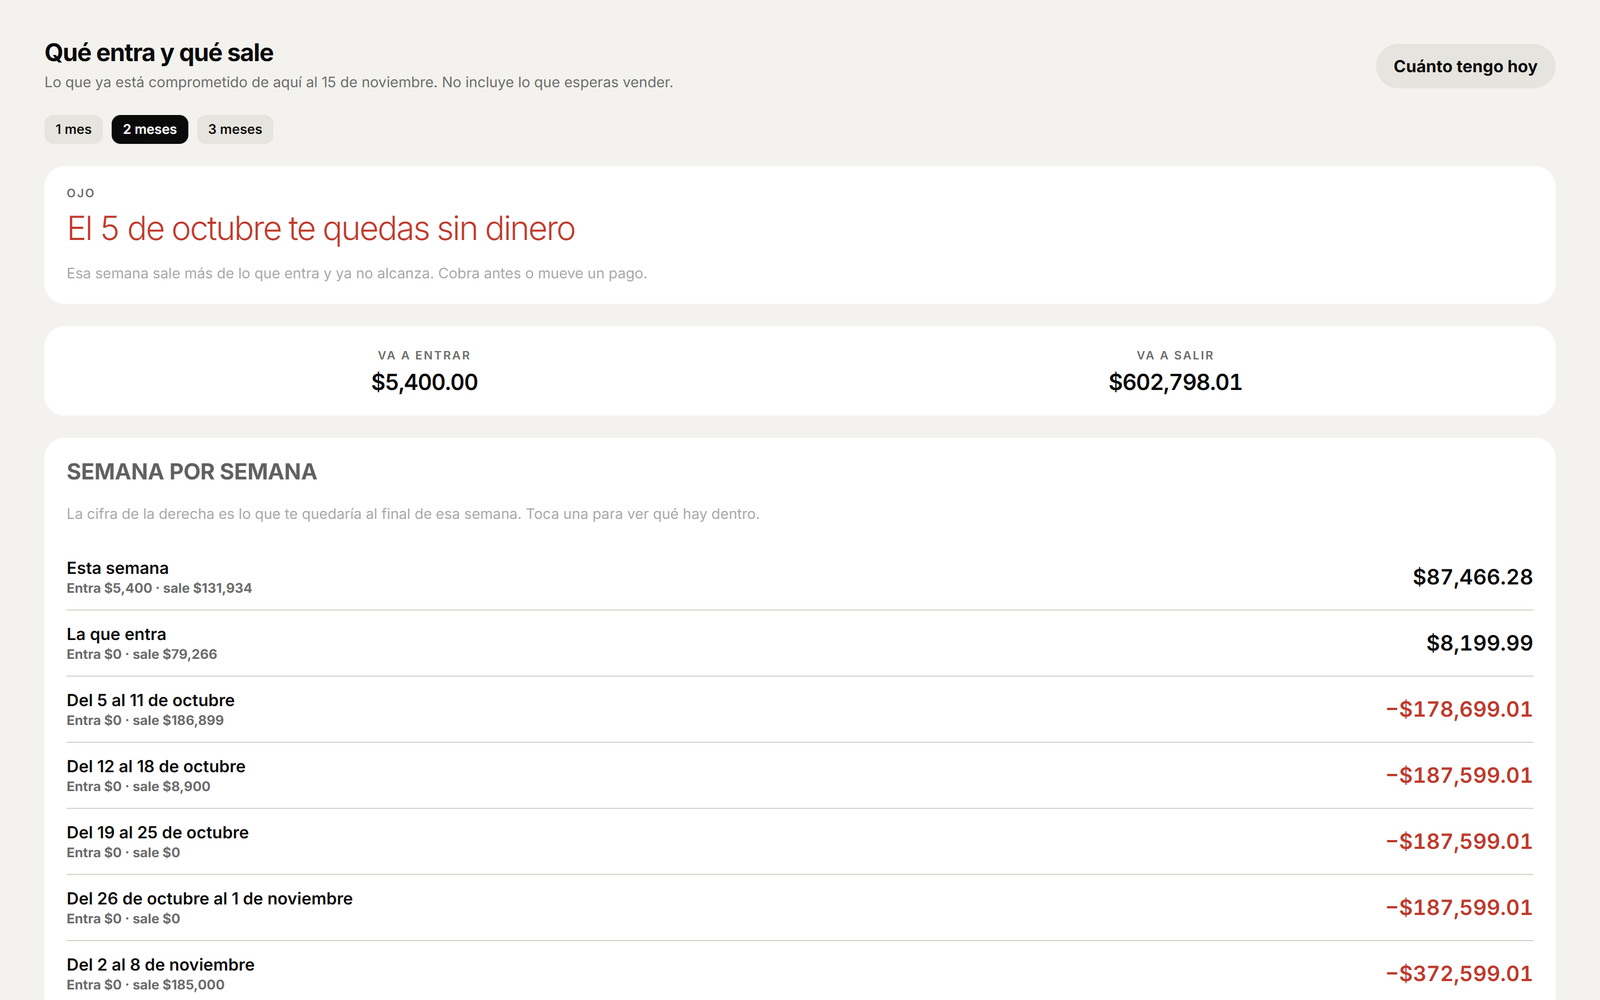Select the '2 meses' period tab
This screenshot has width=1600, height=1000.
(x=150, y=129)
